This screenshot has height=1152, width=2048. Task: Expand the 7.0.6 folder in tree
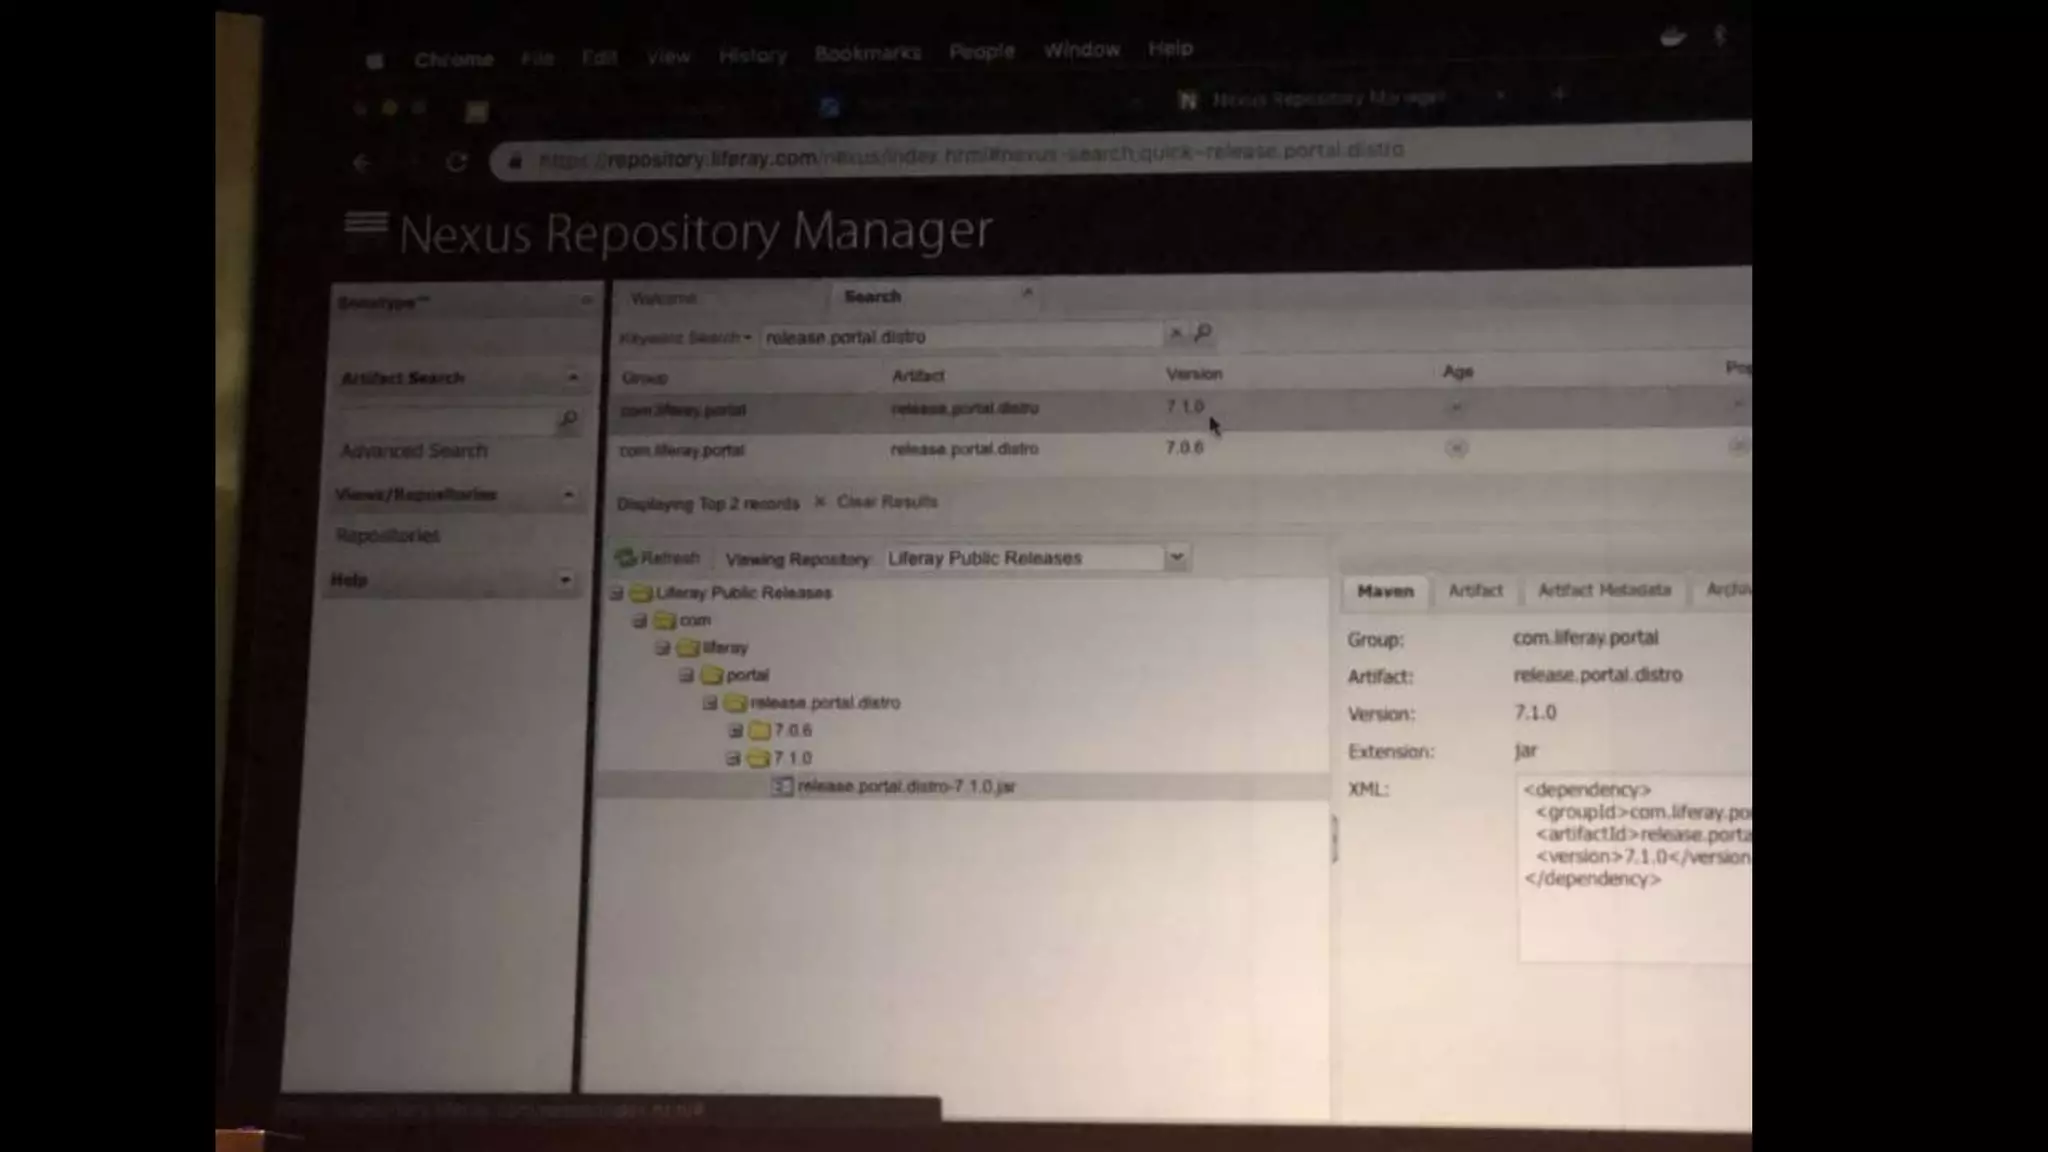(x=735, y=731)
